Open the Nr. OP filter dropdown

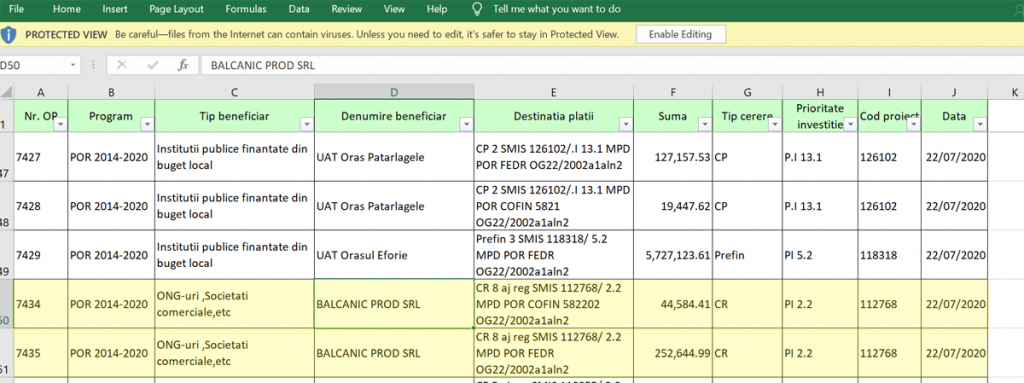click(x=60, y=124)
